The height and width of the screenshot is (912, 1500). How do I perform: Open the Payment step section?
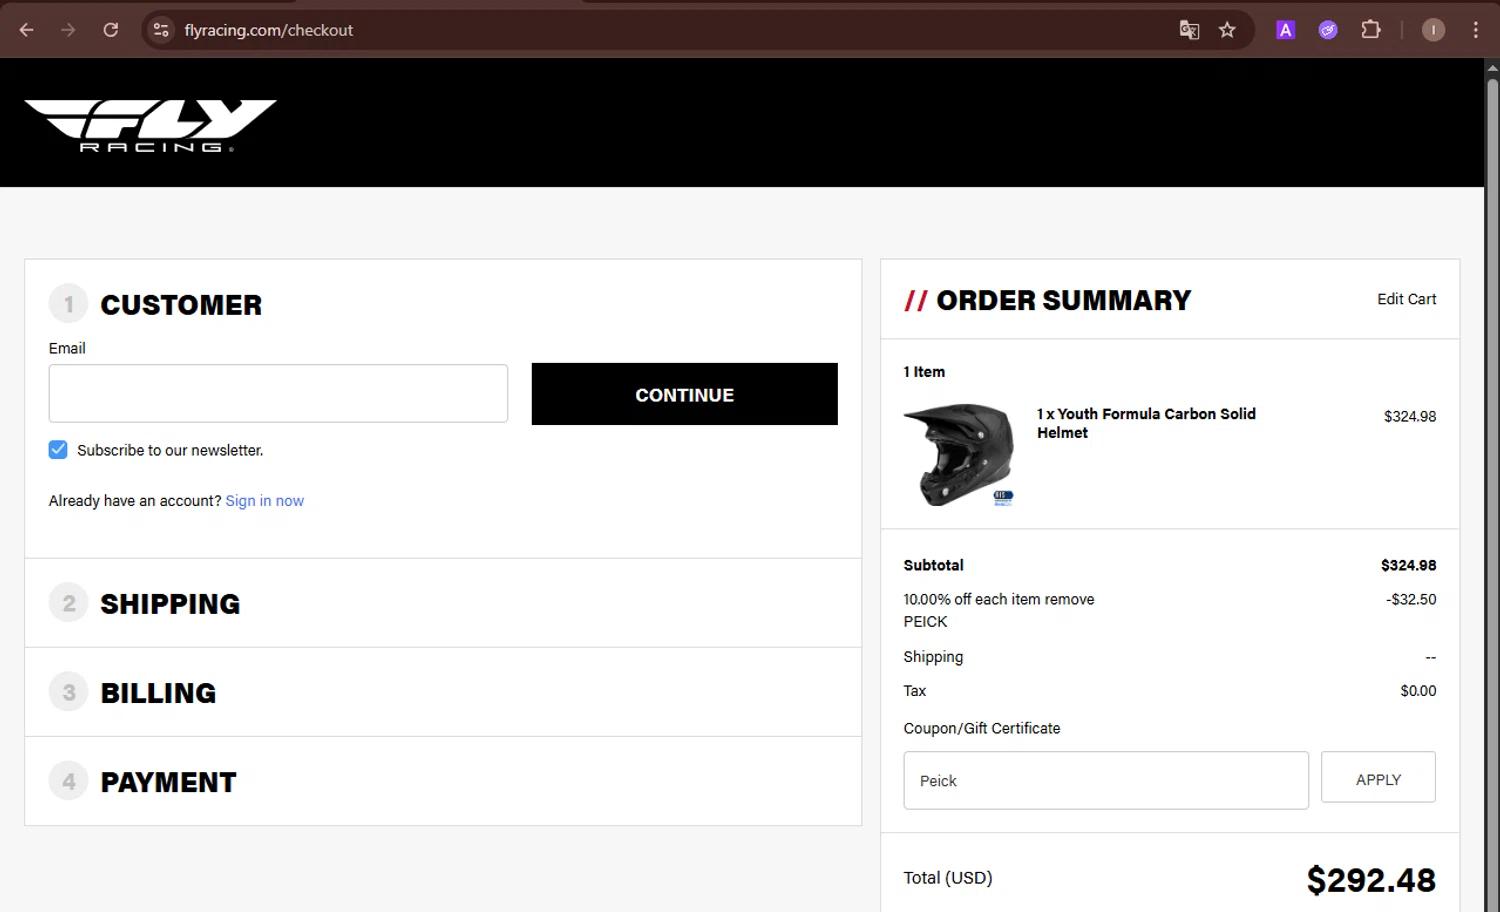coord(443,781)
